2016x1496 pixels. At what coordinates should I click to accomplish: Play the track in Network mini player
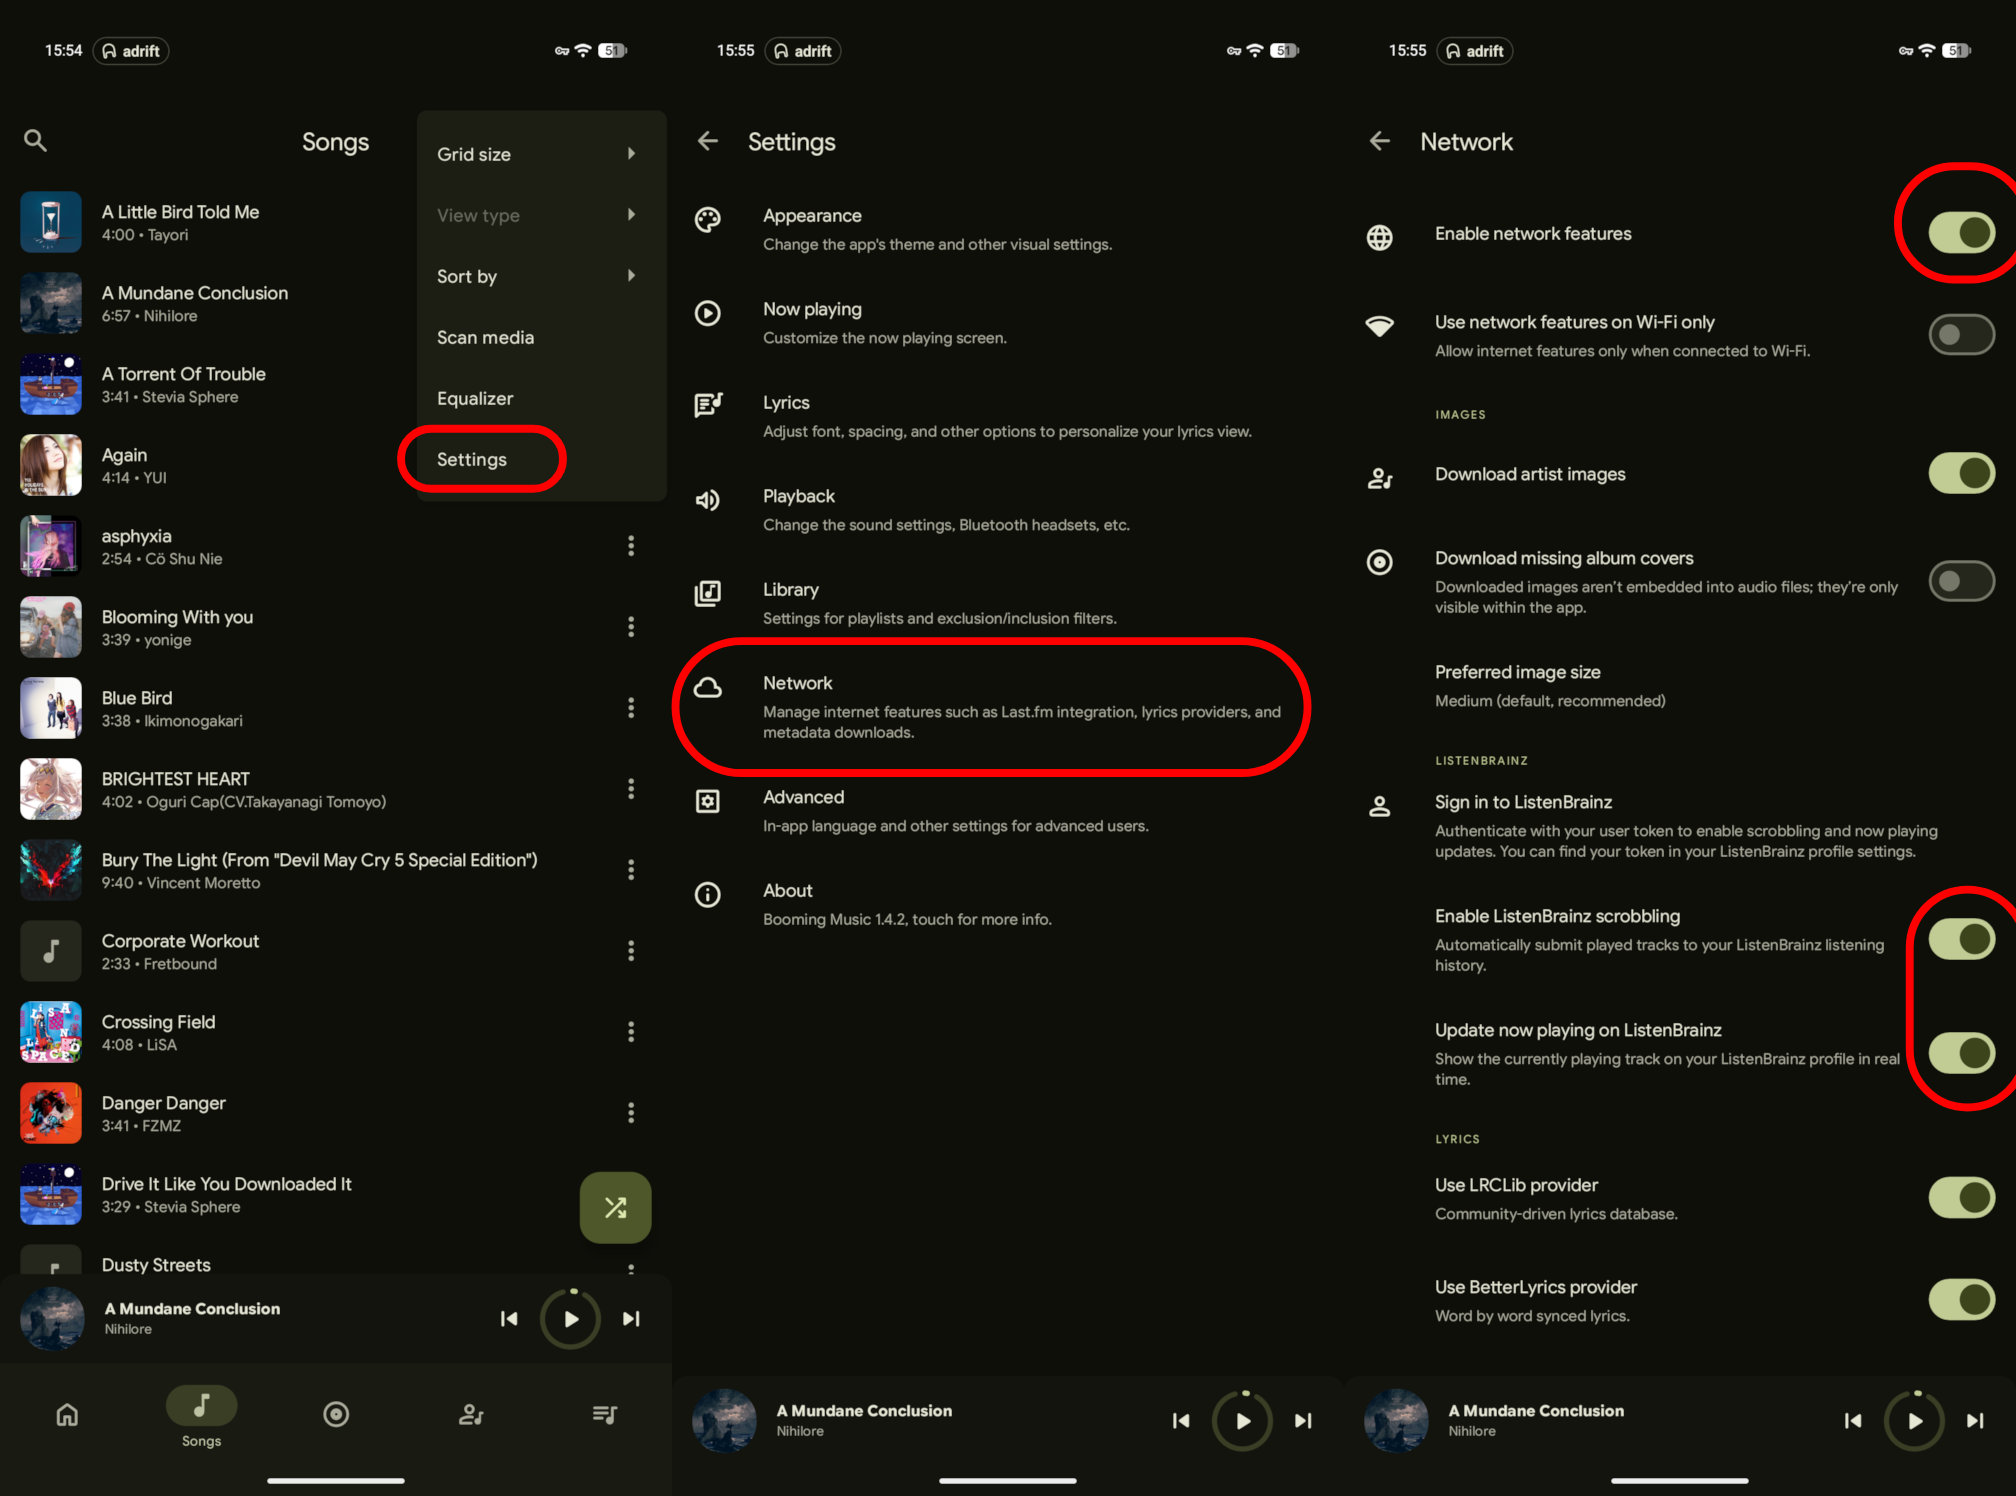(x=1914, y=1420)
